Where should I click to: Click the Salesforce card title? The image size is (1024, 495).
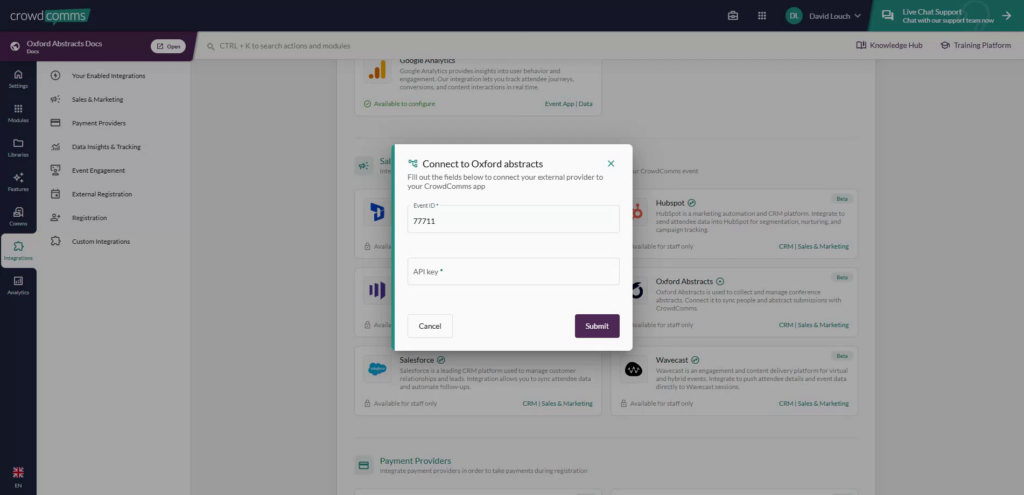tap(417, 360)
